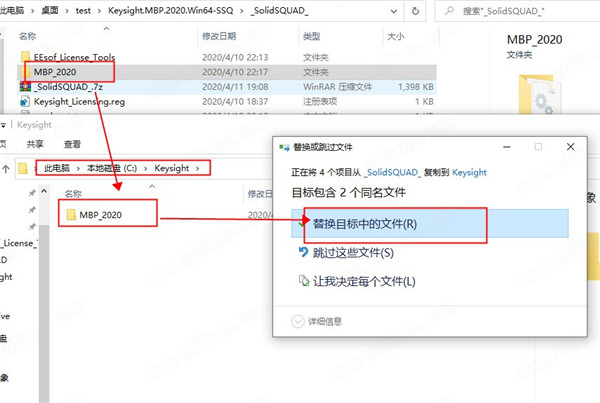
Task: Open the 查看 ribbon tab in the Keysight window
Action: [x=72, y=144]
